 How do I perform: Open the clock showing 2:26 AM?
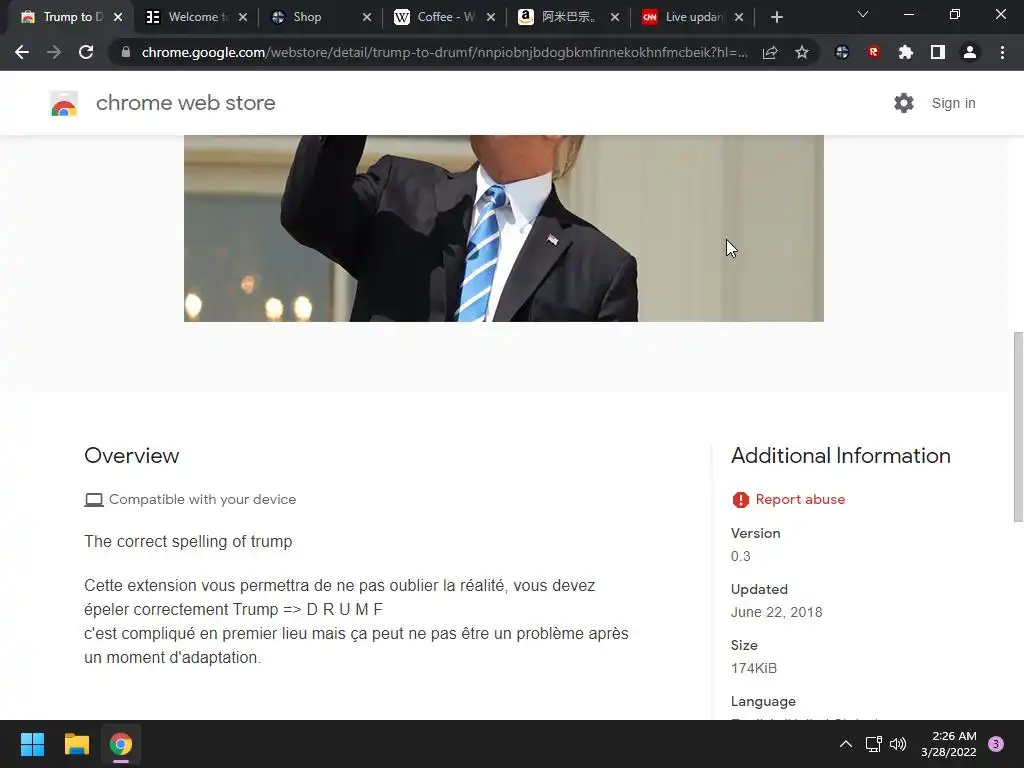point(949,744)
